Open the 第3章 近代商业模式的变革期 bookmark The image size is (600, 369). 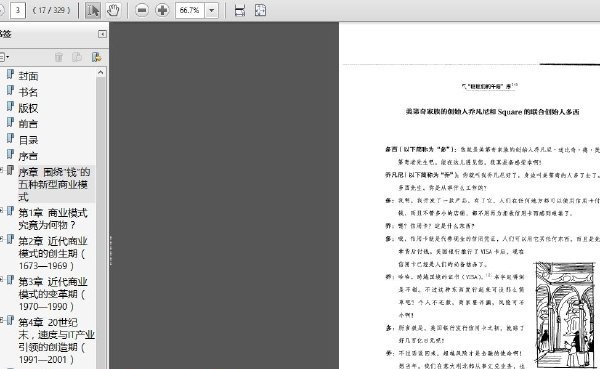click(53, 294)
